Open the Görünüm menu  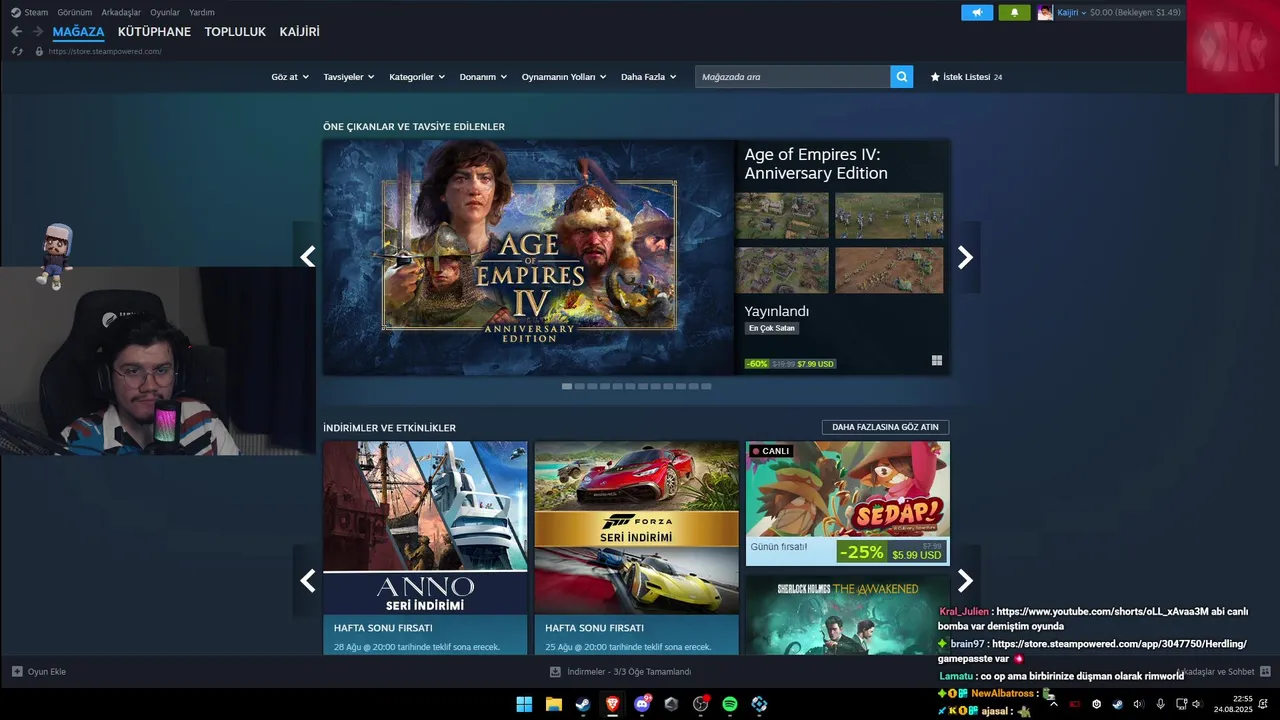pyautogui.click(x=75, y=13)
